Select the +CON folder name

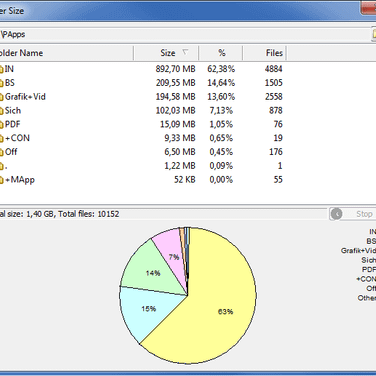pyautogui.click(x=17, y=138)
